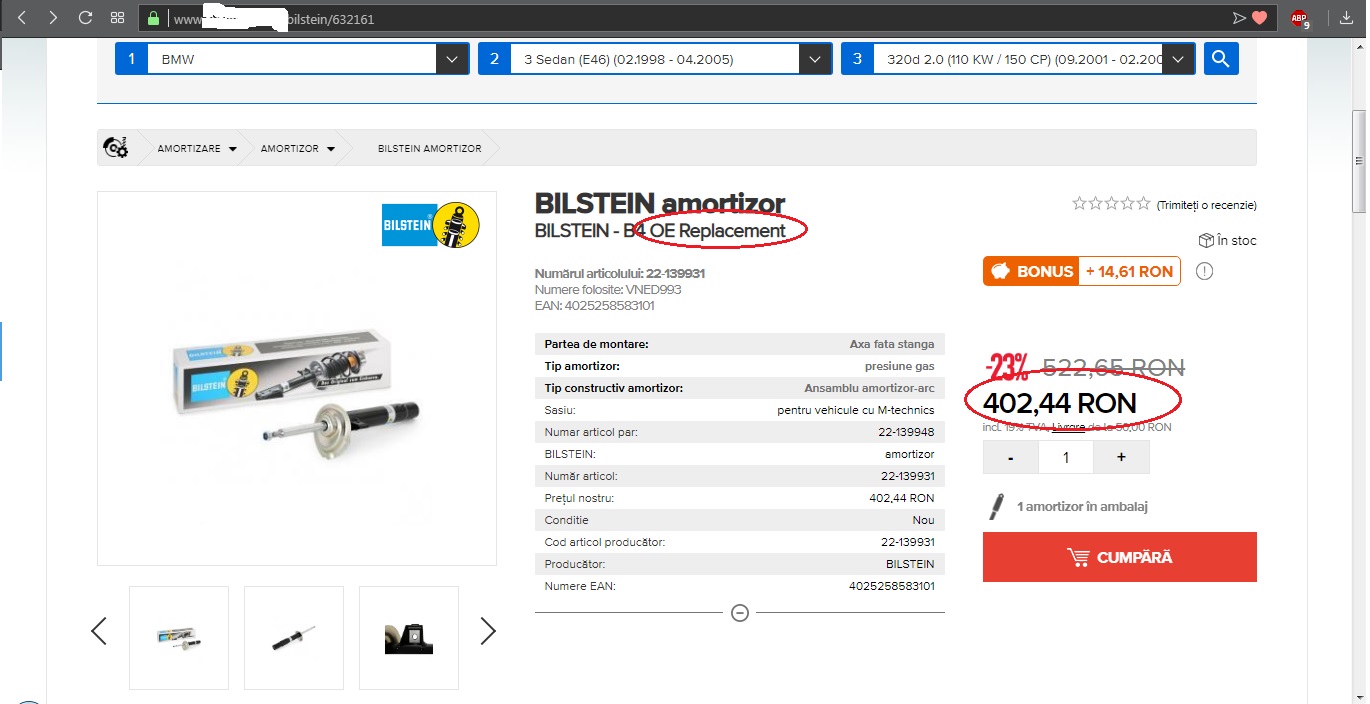Viewport: 1370px width, 704px height.
Task: Show next thumbnails with right arrow
Action: (488, 631)
